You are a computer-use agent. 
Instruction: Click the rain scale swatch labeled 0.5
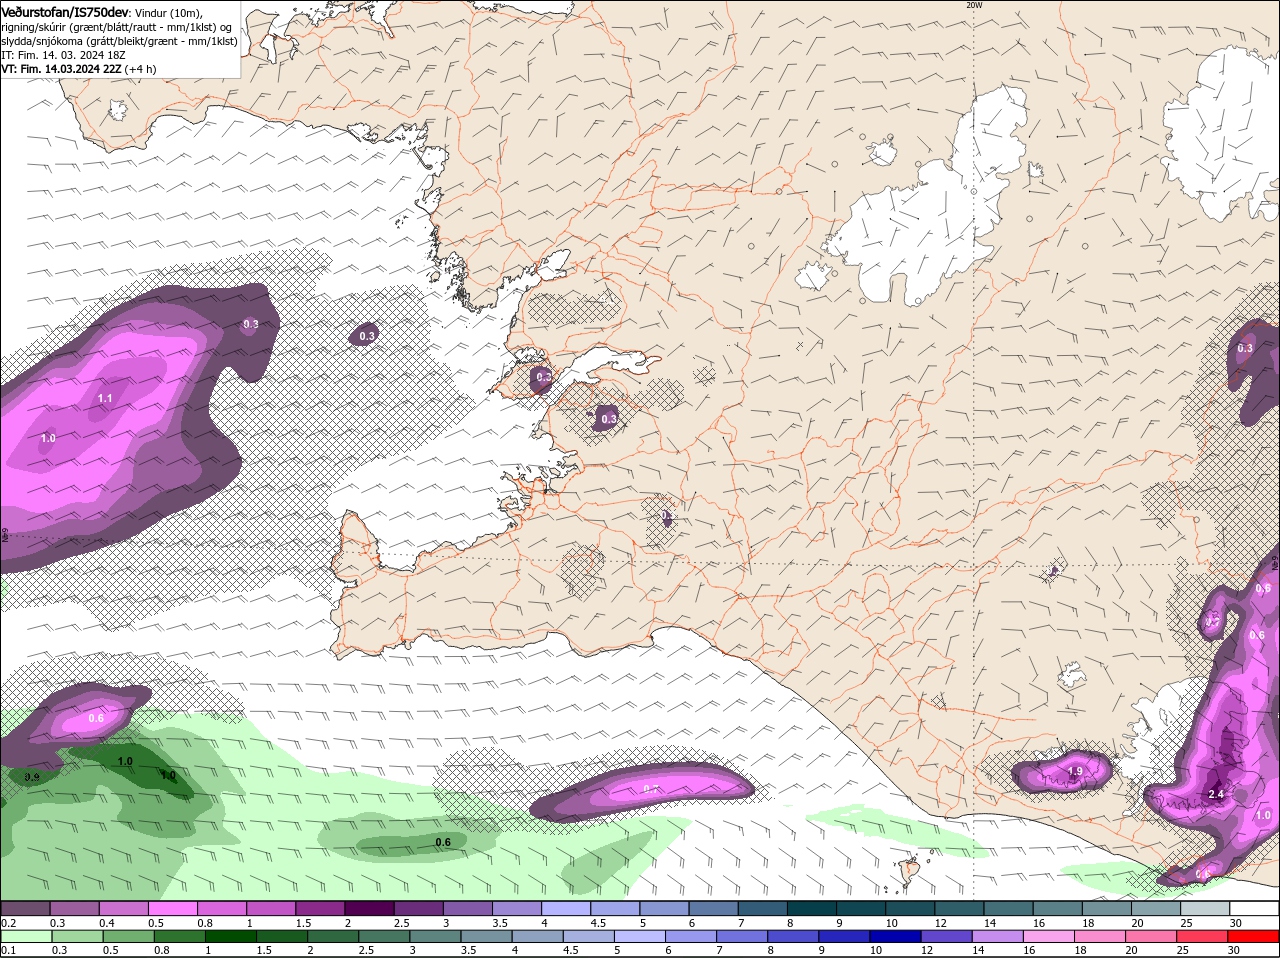[128, 937]
